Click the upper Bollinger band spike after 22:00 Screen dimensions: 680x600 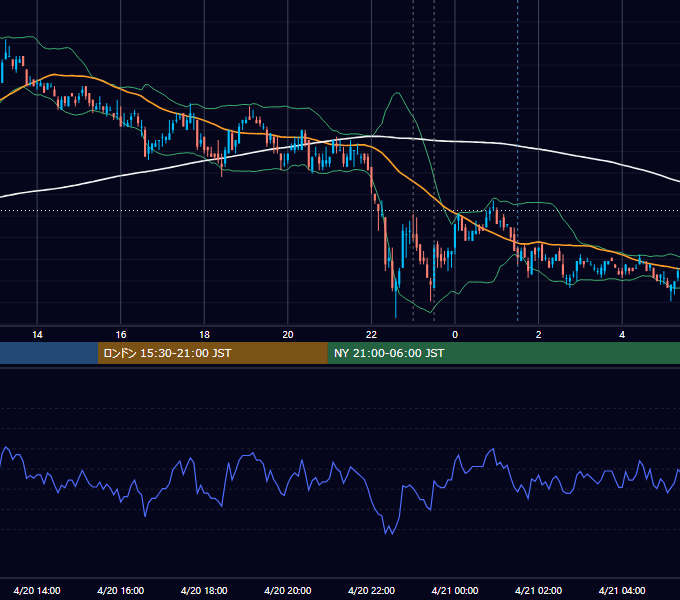point(397,93)
